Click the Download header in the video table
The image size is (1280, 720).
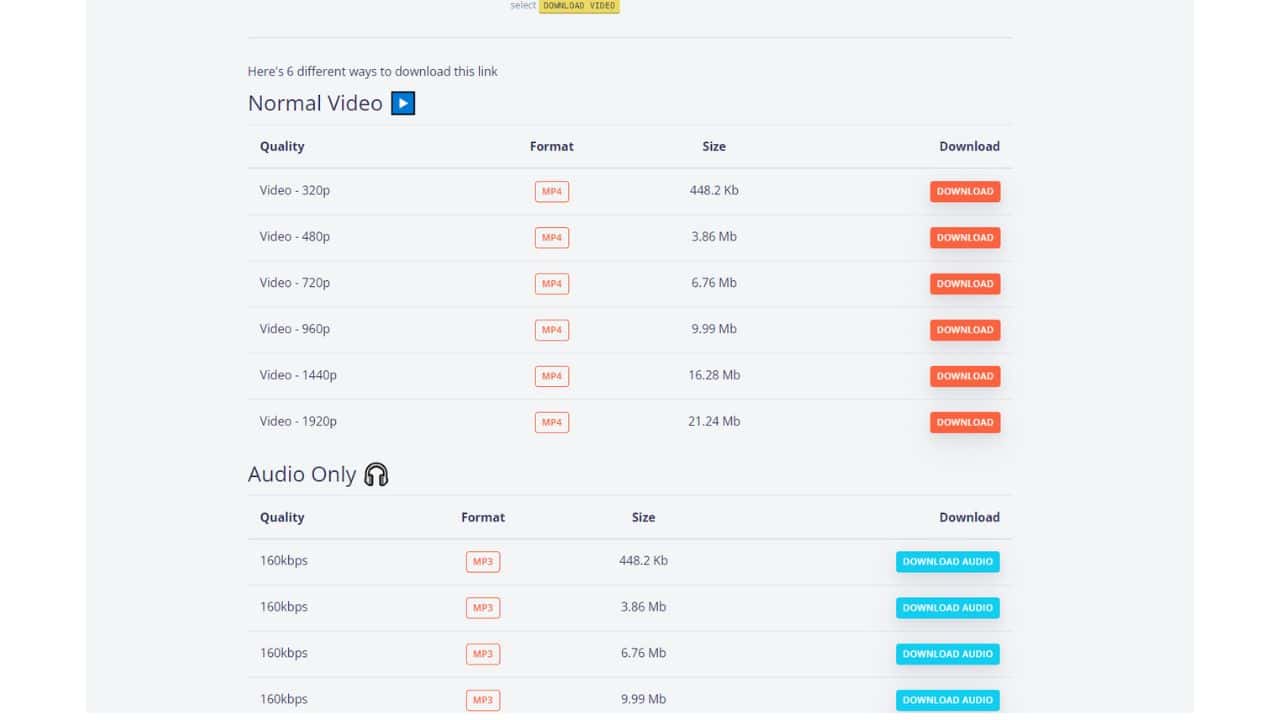(x=969, y=146)
